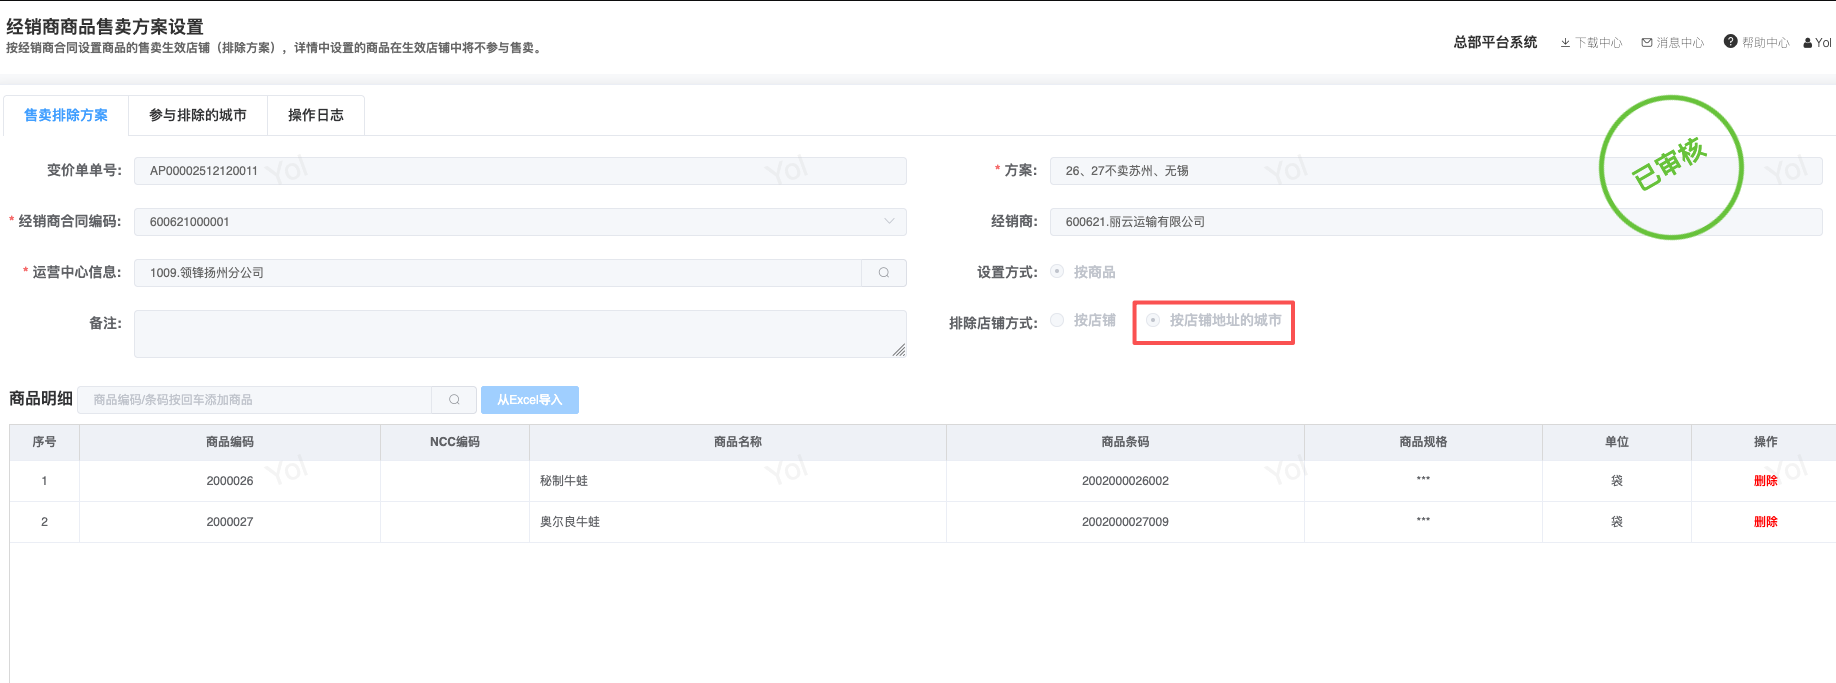Click search icon in 商品明细 input
This screenshot has height=683, width=1836.
point(455,400)
